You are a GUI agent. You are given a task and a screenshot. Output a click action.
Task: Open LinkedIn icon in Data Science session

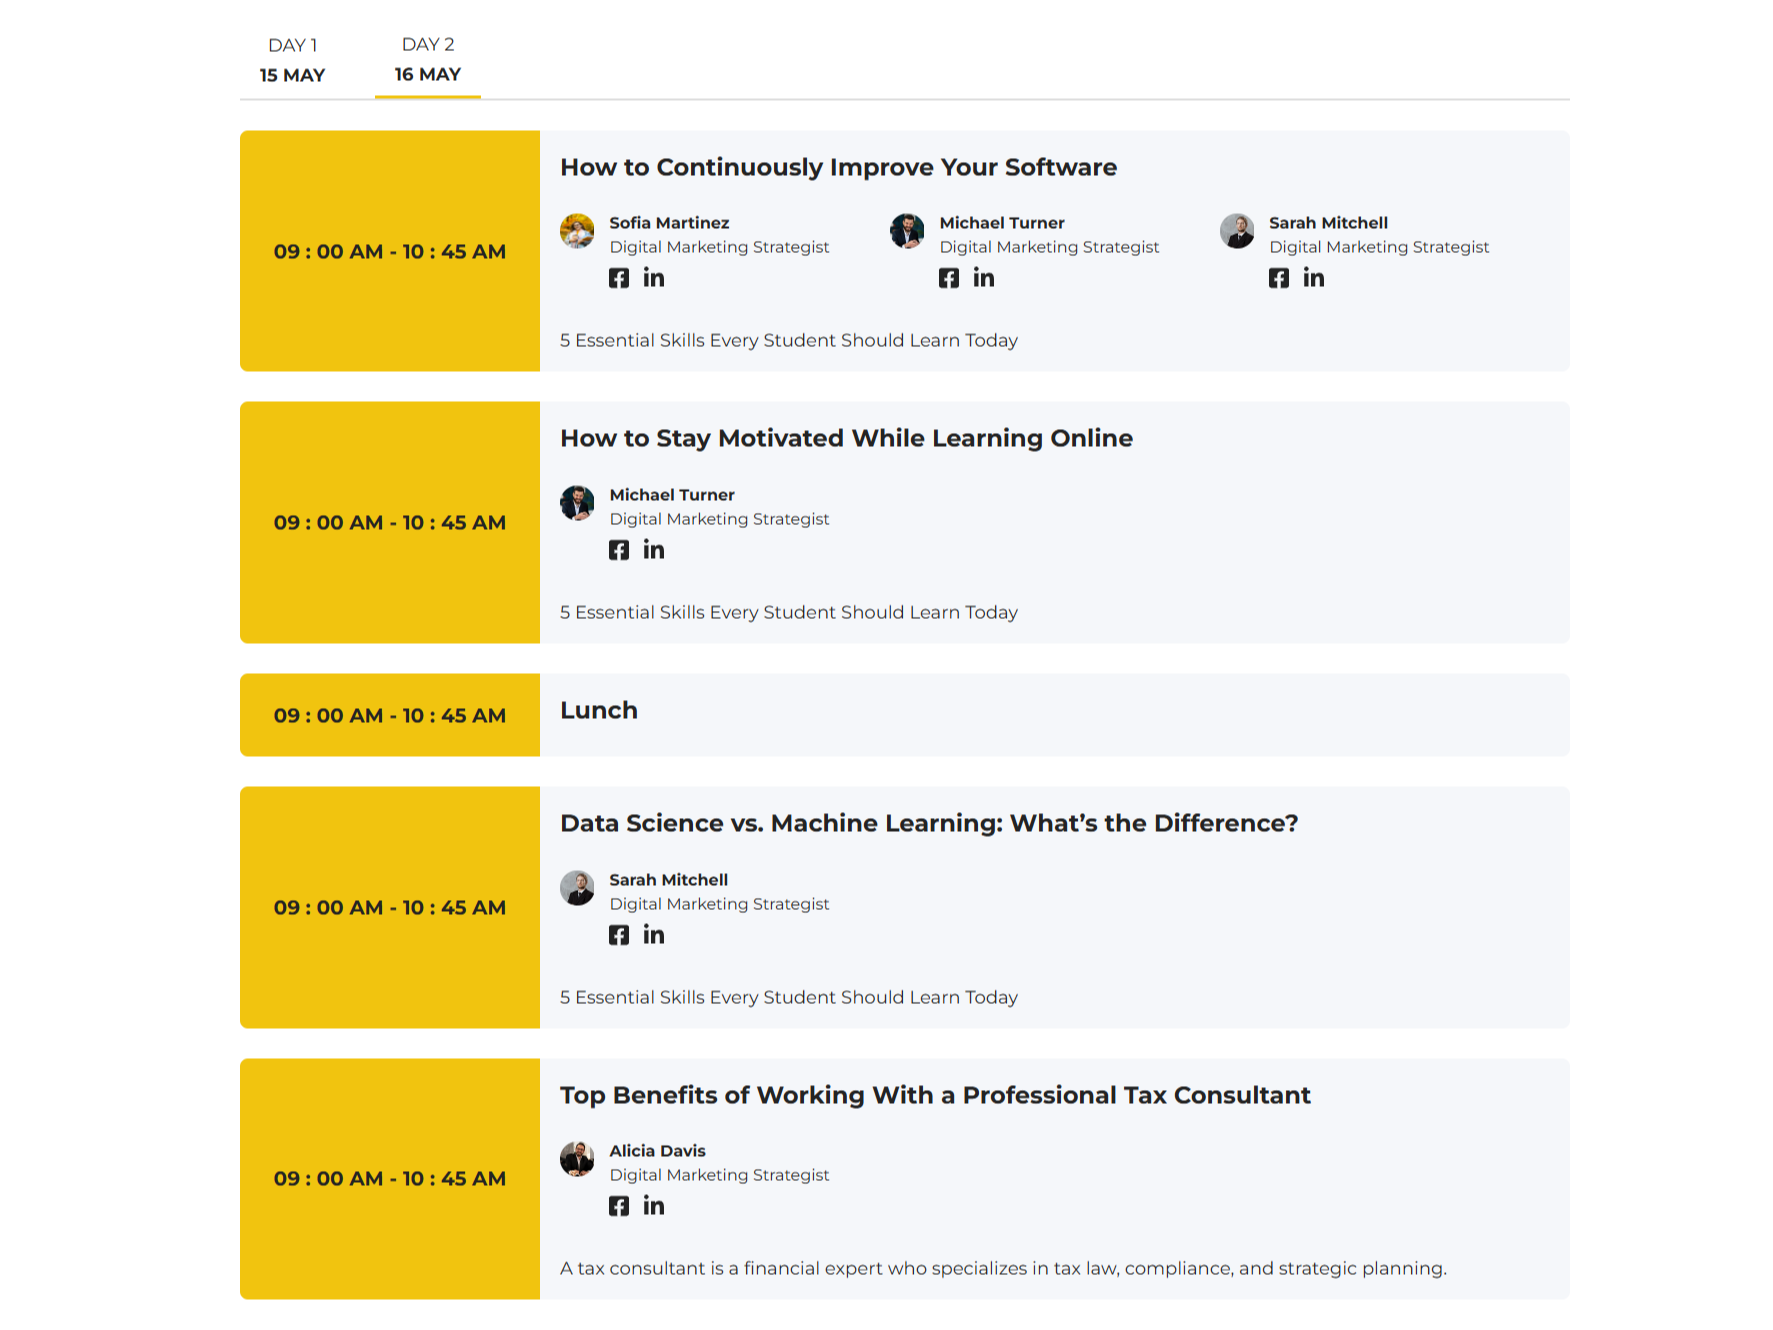point(654,935)
